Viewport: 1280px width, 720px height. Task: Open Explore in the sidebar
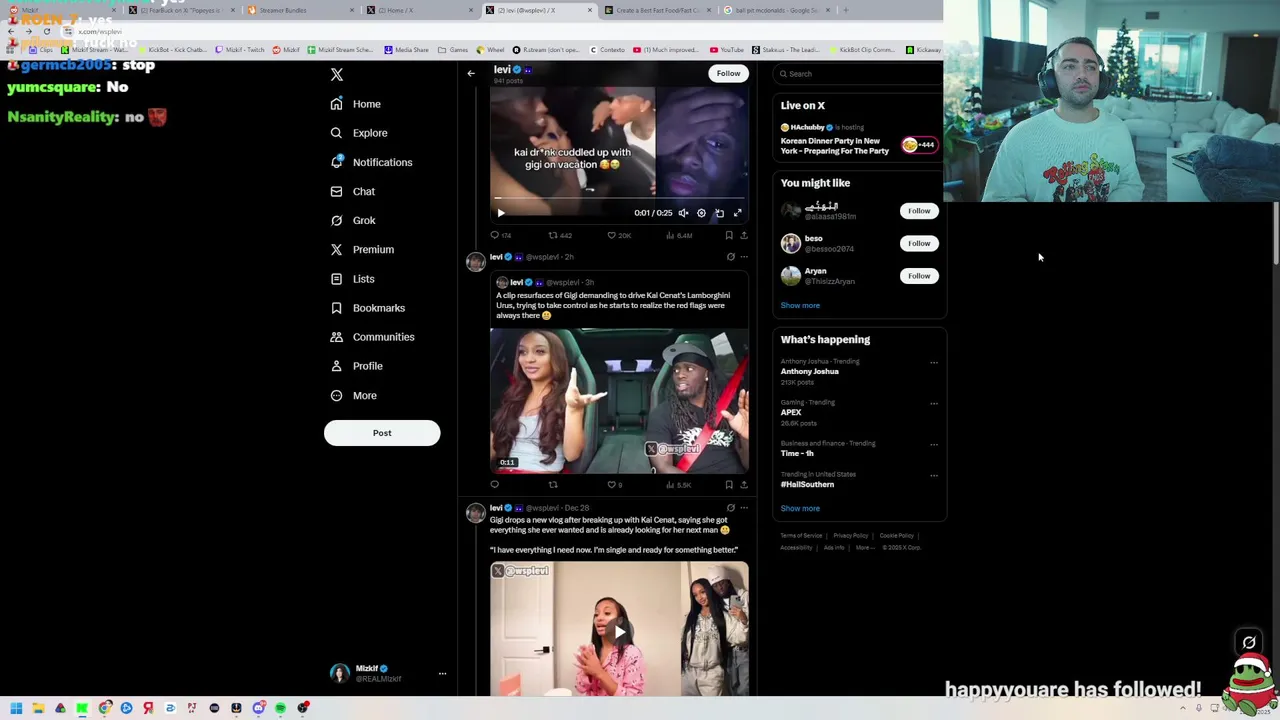pyautogui.click(x=358, y=133)
